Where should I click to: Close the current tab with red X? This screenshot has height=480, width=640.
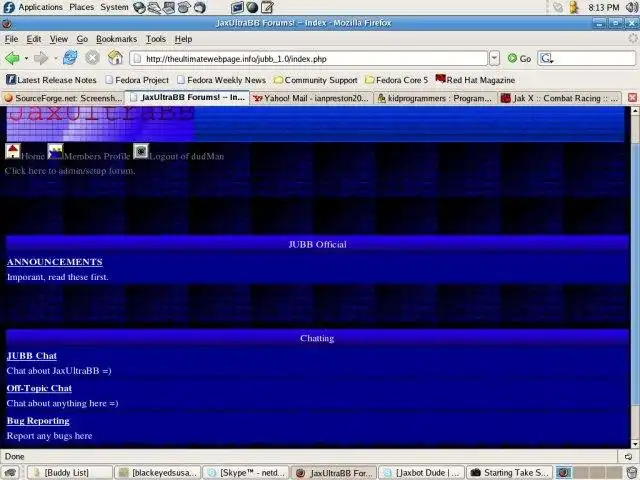[632, 98]
